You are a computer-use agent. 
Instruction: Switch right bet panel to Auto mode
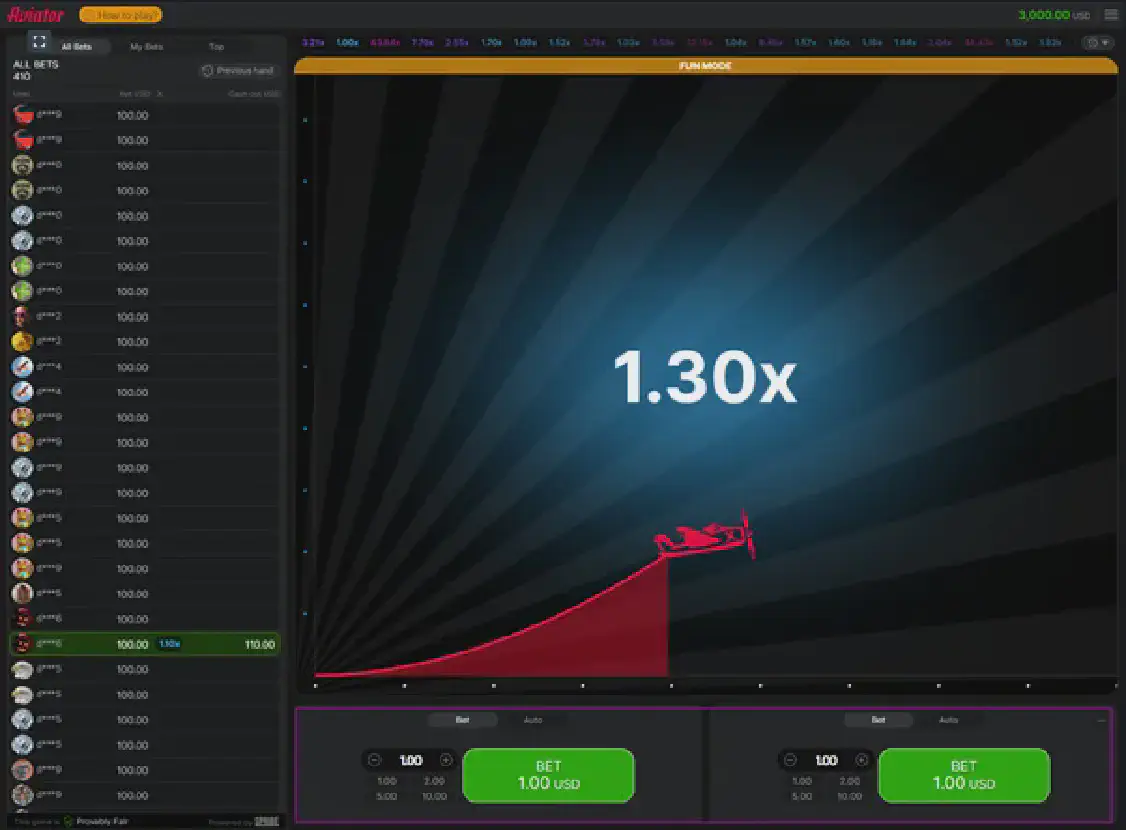click(948, 720)
